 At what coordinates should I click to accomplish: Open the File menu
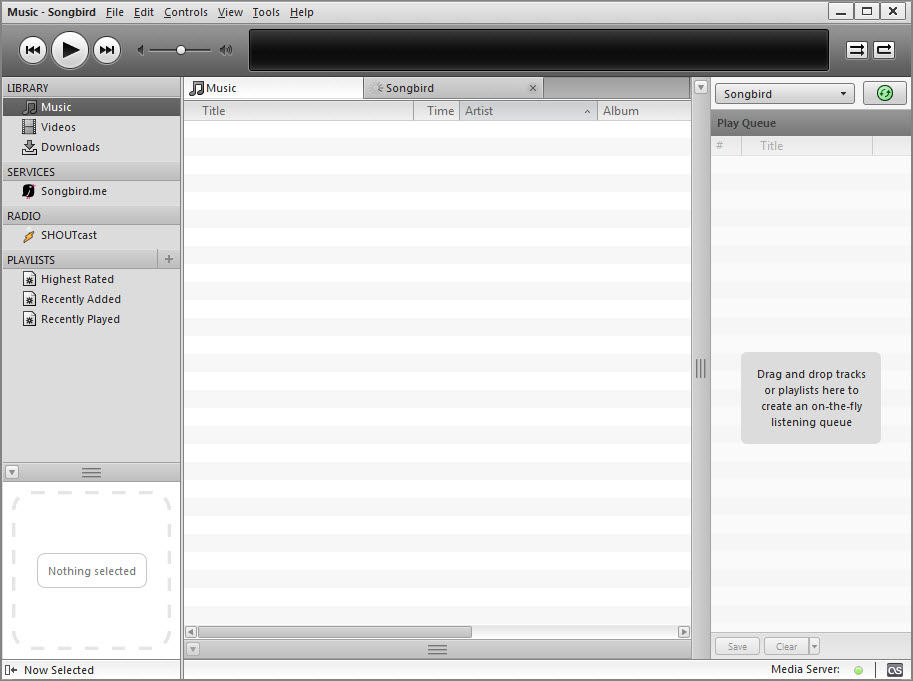point(115,12)
